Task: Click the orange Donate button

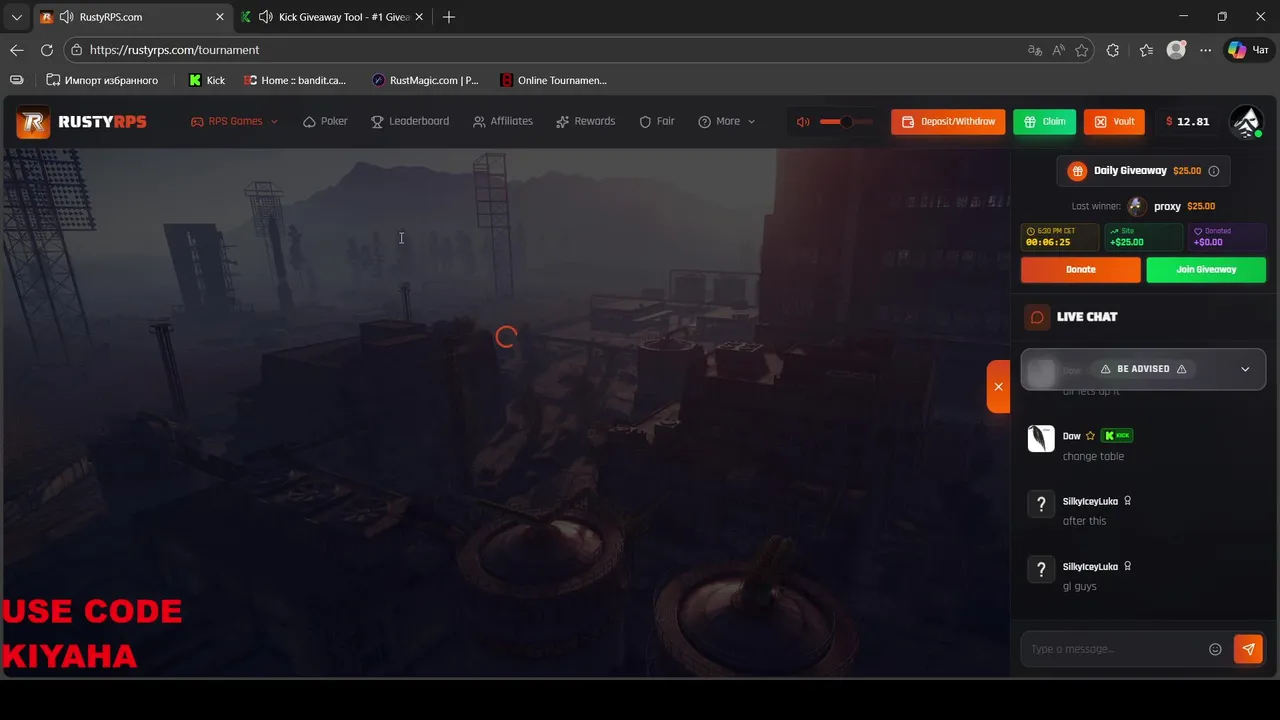Action: coord(1080,270)
